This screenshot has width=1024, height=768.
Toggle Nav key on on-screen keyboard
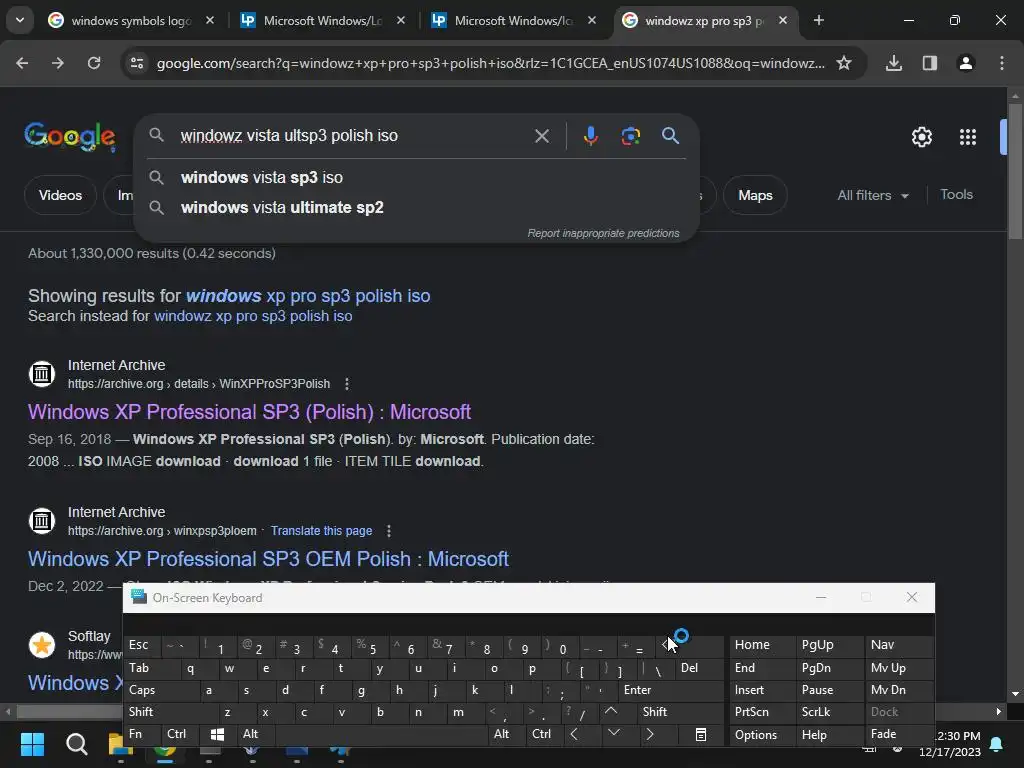click(x=898, y=645)
